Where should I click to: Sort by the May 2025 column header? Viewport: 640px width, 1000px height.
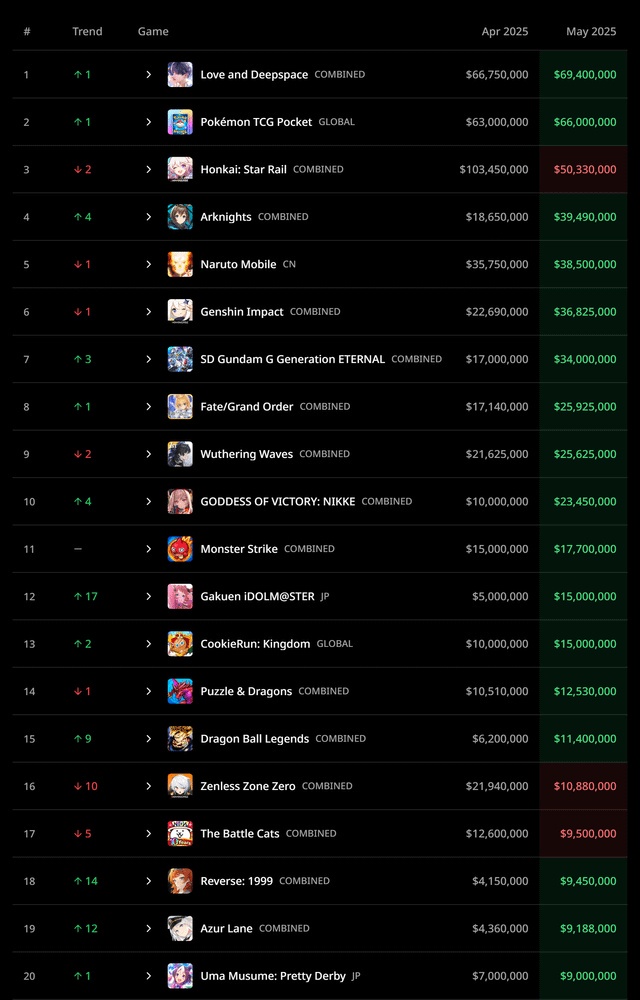click(x=591, y=32)
